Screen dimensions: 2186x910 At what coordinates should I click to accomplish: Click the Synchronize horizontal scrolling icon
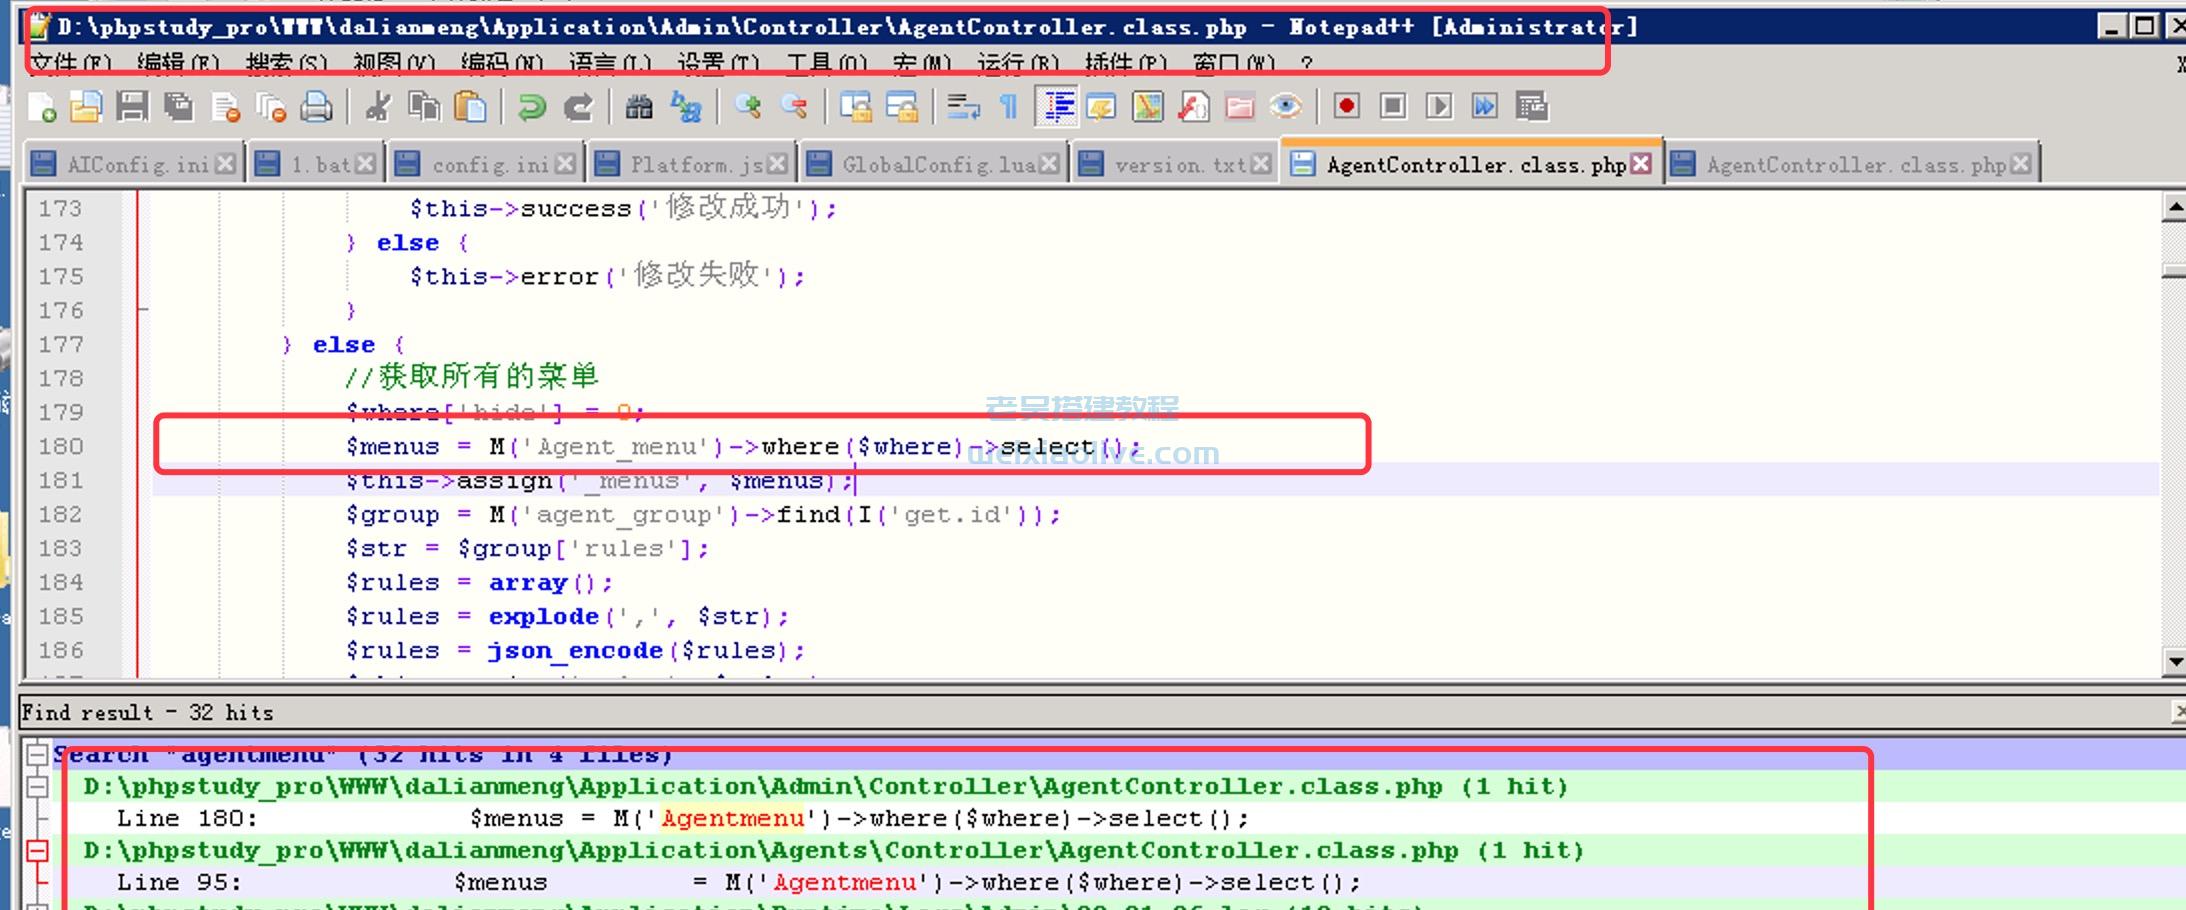(902, 106)
